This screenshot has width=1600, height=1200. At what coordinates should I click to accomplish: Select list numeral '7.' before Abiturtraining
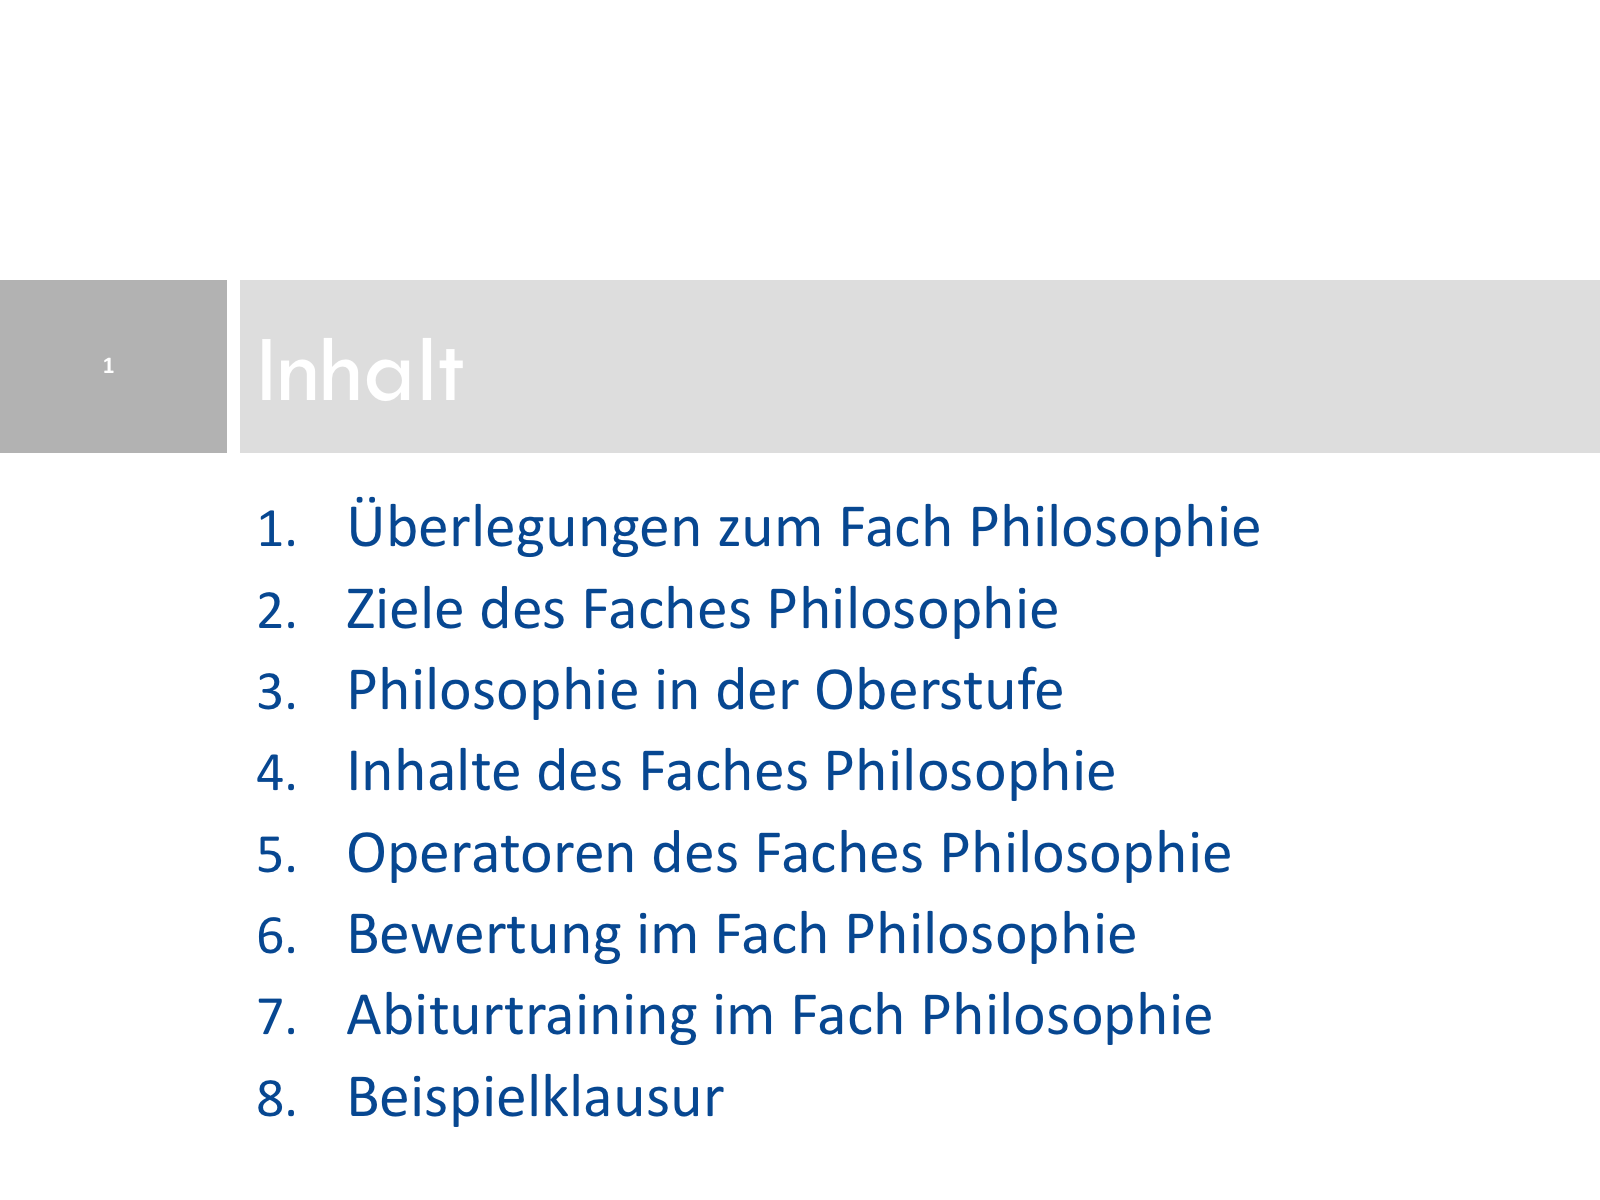pos(277,1017)
